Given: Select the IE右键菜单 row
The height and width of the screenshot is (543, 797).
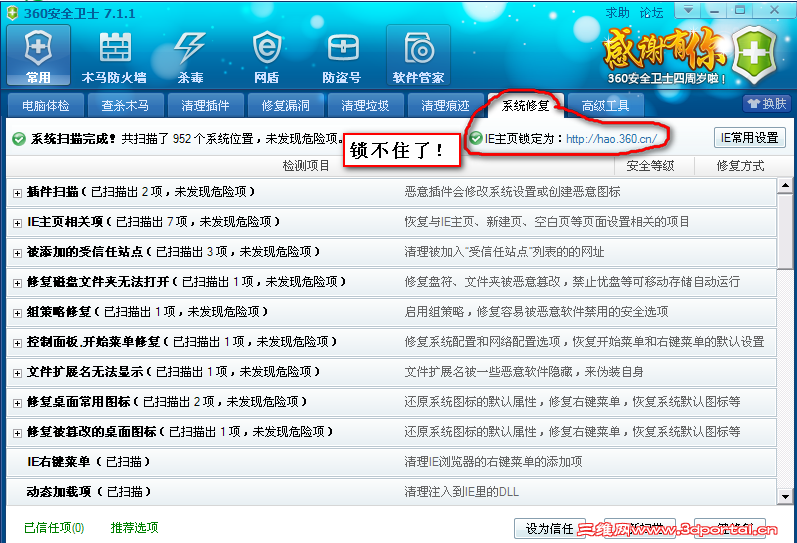Looking at the screenshot, I should coord(391,462).
